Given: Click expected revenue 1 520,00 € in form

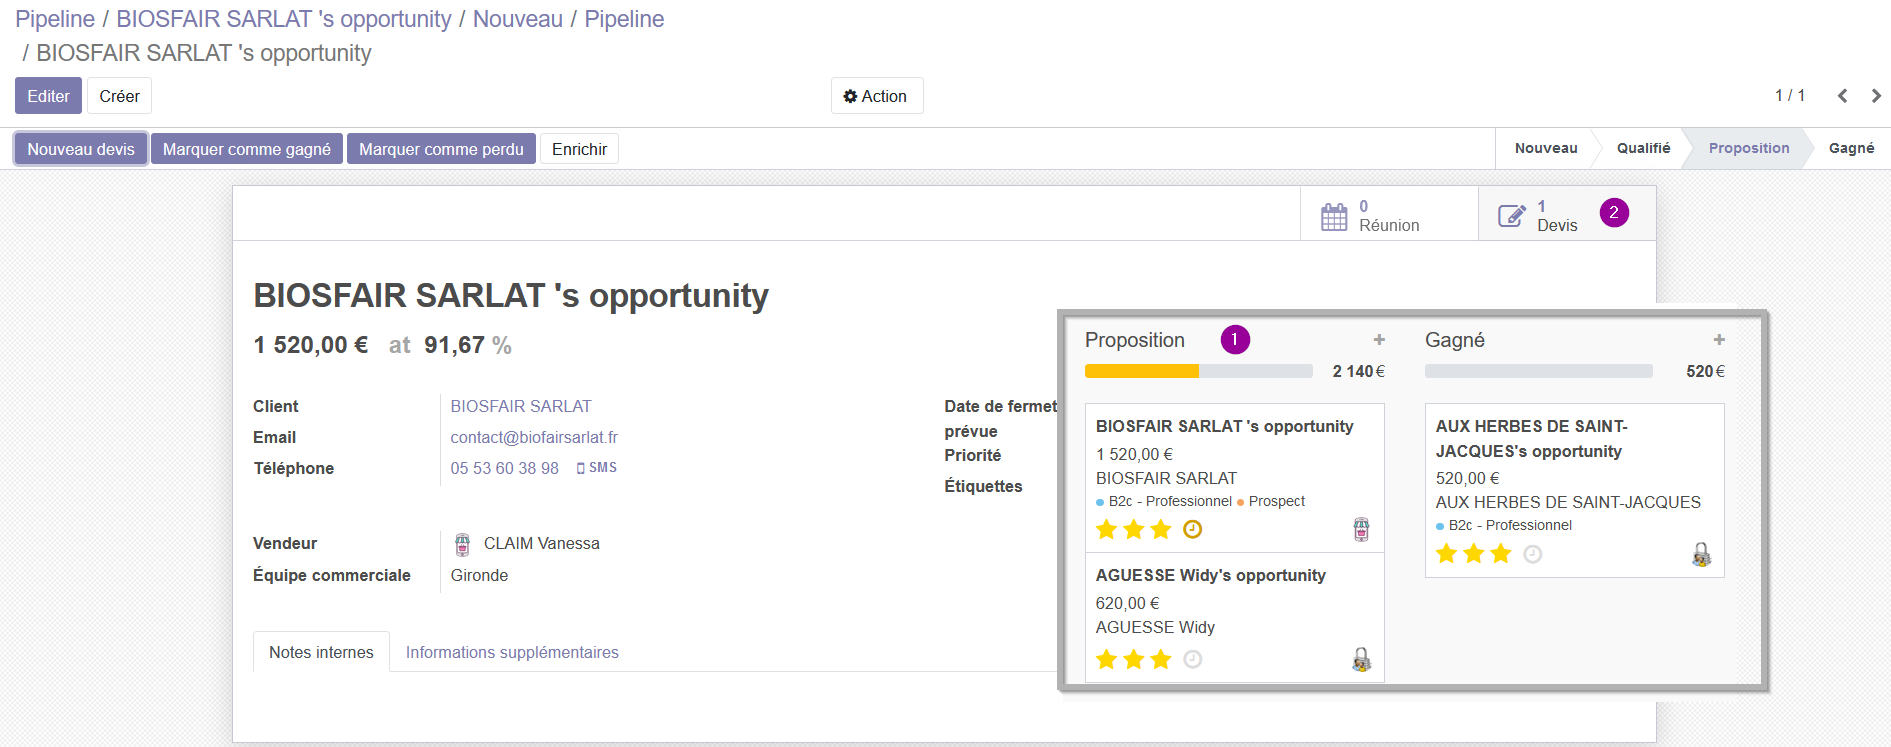Looking at the screenshot, I should click(x=311, y=345).
